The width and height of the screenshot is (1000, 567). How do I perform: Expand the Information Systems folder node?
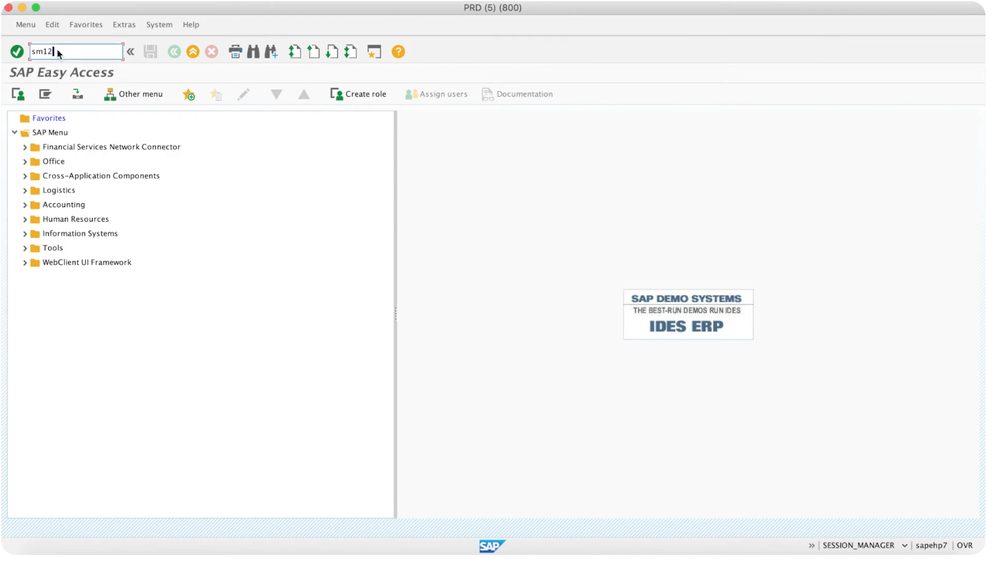(x=25, y=234)
